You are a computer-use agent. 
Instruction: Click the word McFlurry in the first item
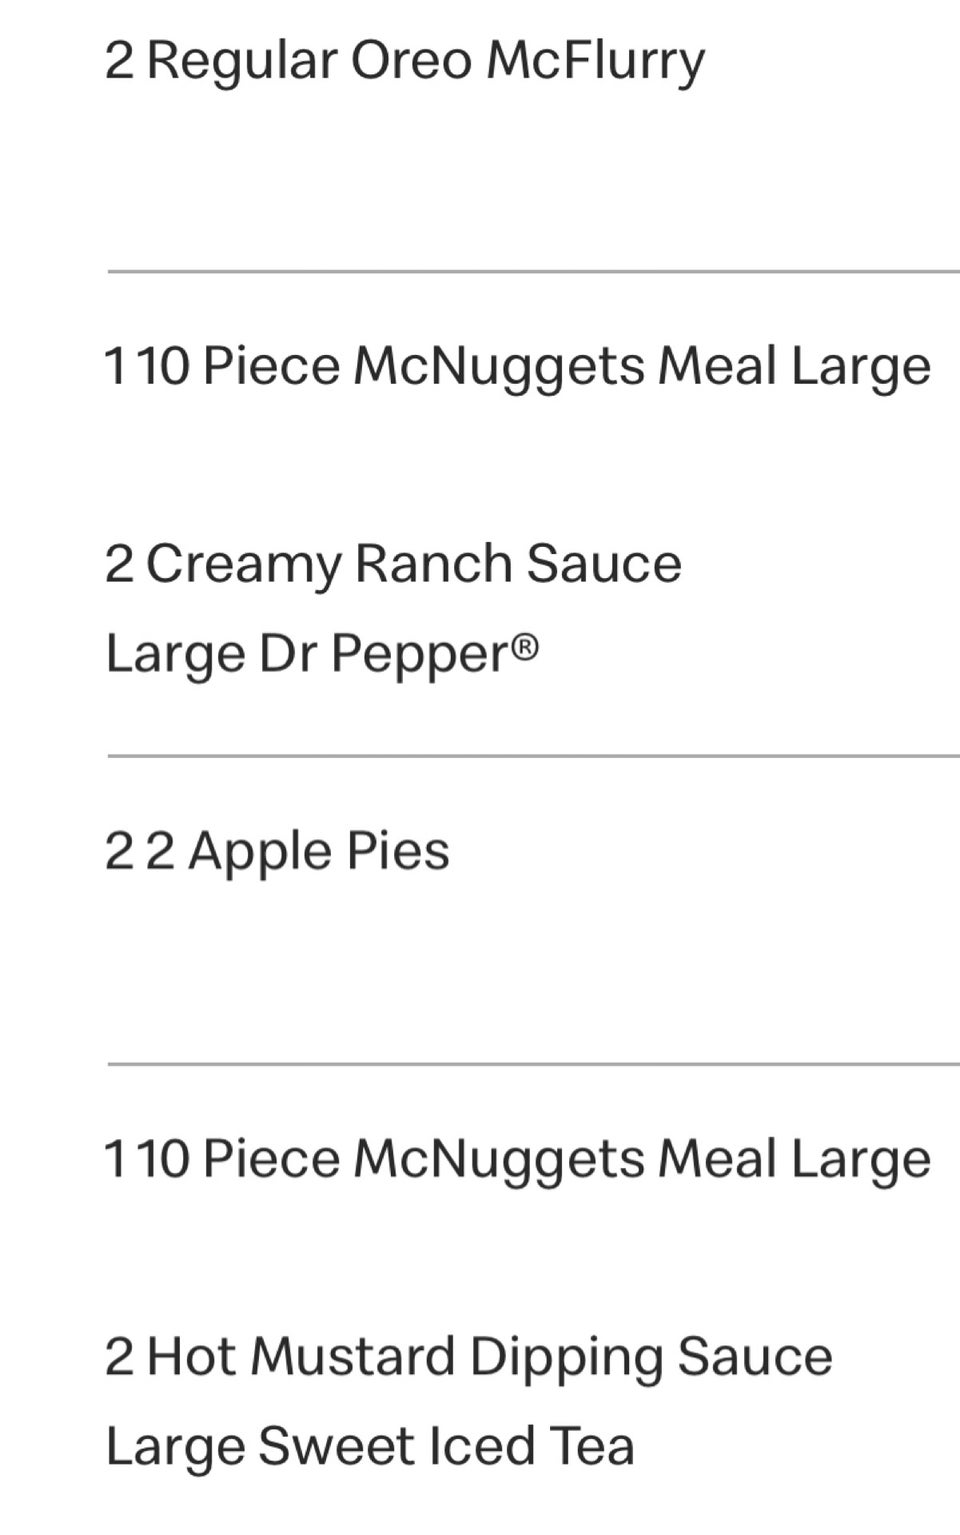pos(596,62)
